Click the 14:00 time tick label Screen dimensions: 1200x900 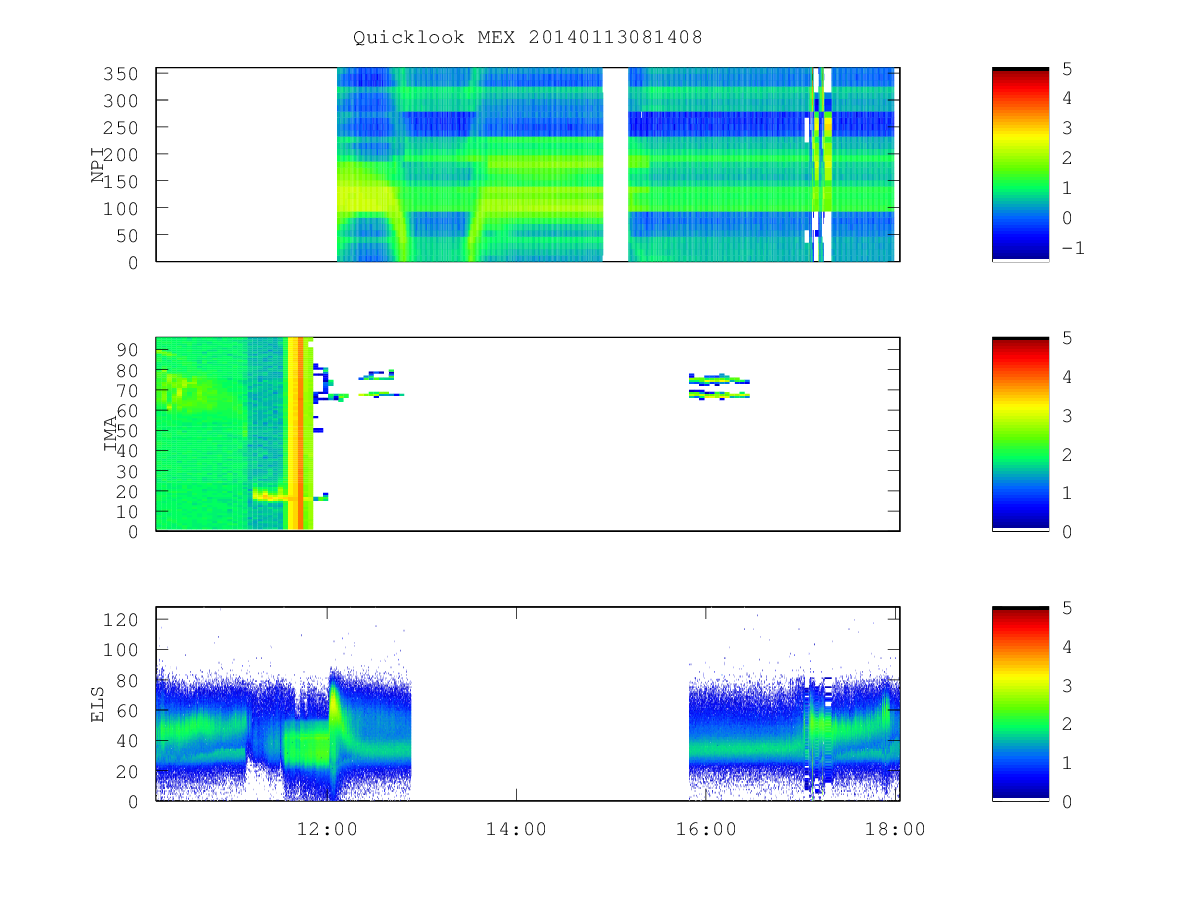pyautogui.click(x=517, y=829)
